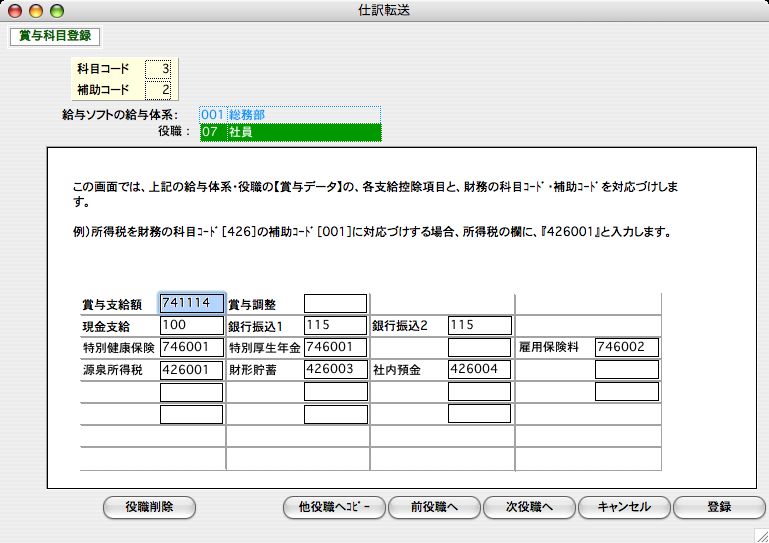Click the 科目コード field
Viewport: 769px width, 543px height.
pos(158,69)
